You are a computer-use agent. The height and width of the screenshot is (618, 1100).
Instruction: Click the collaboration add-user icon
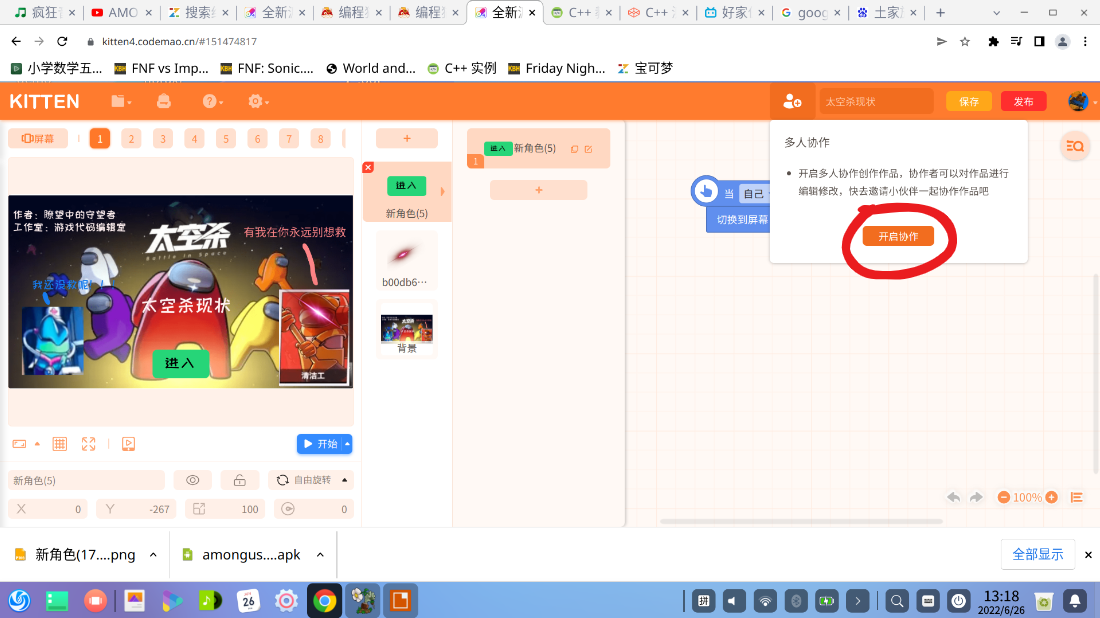[x=792, y=102]
